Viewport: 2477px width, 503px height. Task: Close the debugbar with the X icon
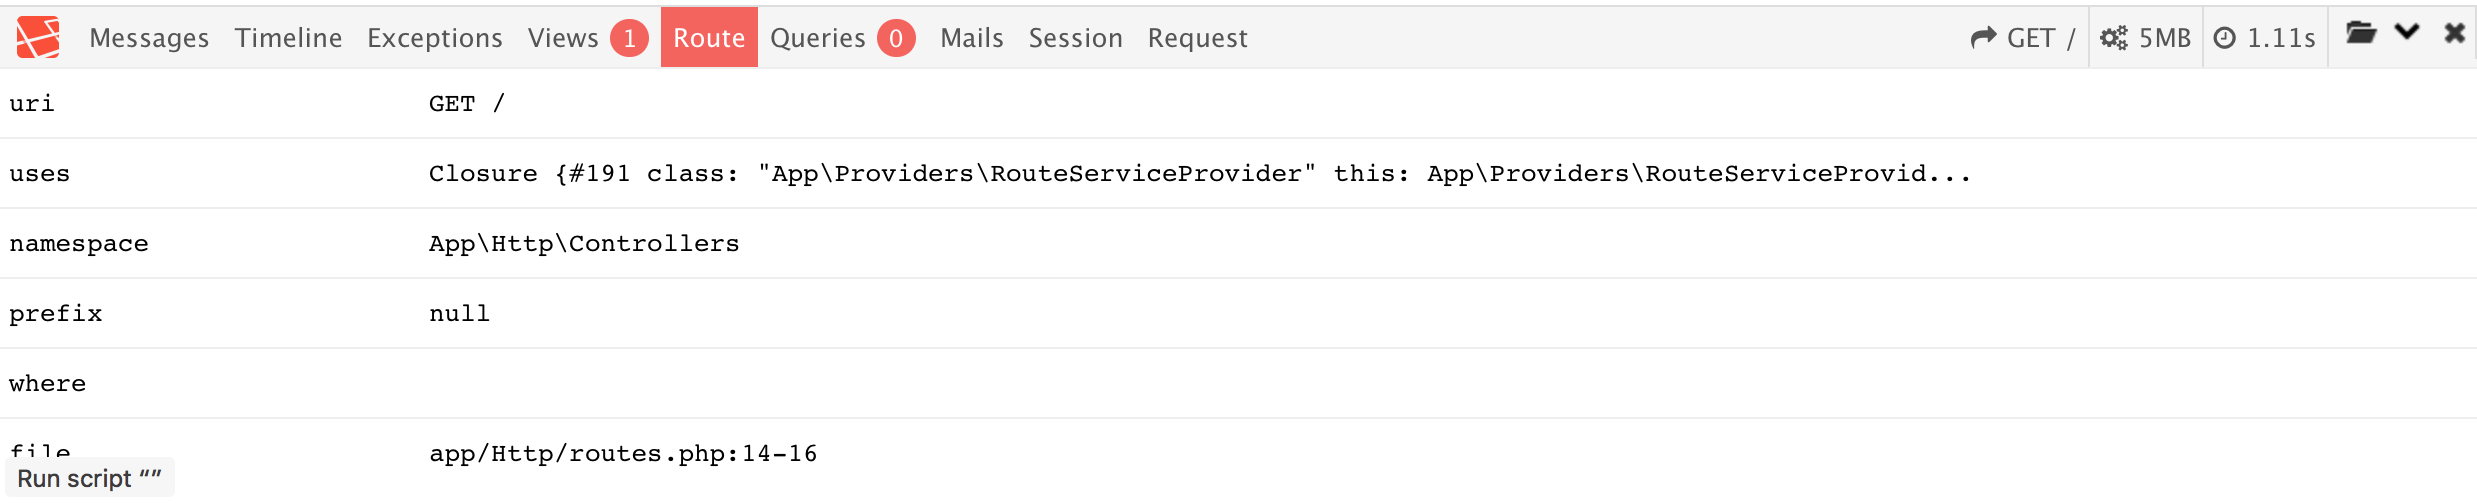2454,33
